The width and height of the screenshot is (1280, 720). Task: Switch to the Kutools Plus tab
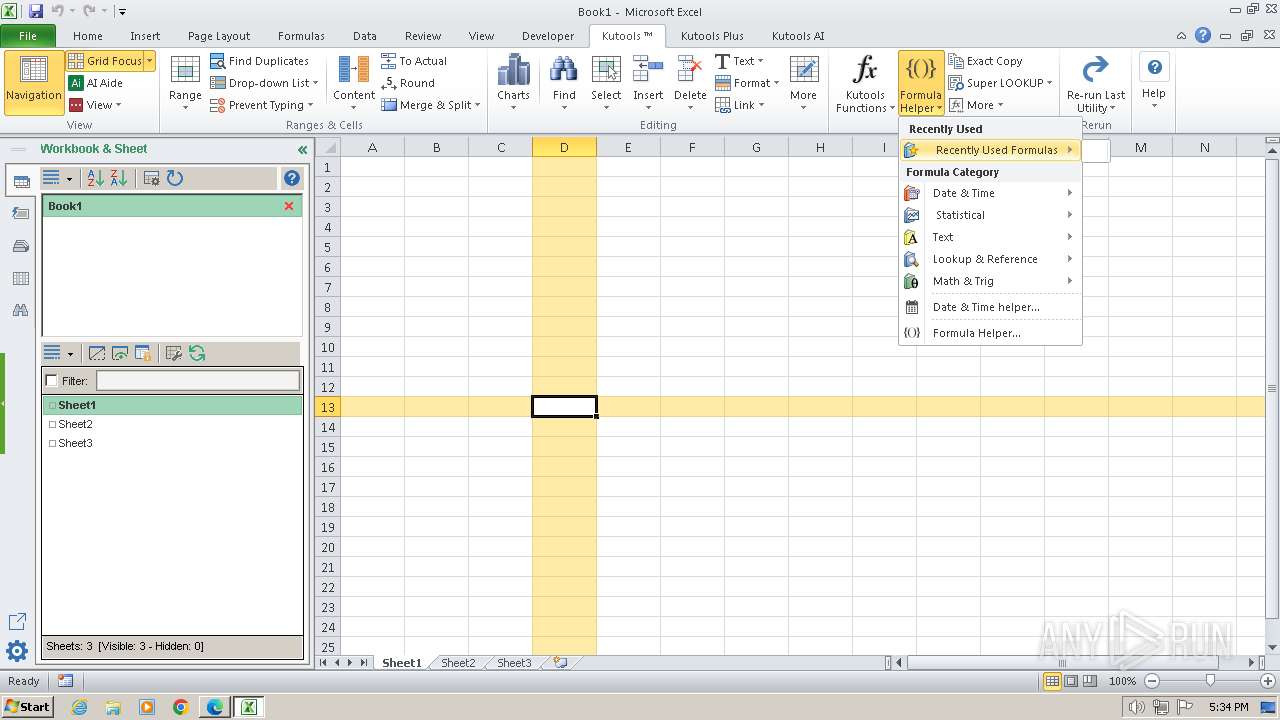(x=712, y=36)
